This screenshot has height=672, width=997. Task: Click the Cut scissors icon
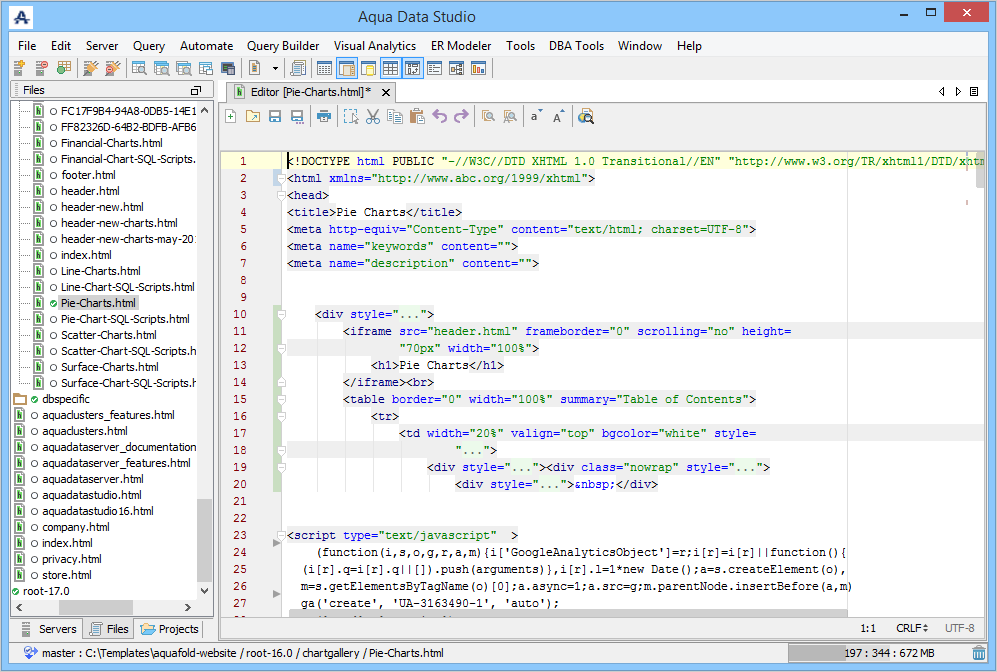tap(372, 117)
